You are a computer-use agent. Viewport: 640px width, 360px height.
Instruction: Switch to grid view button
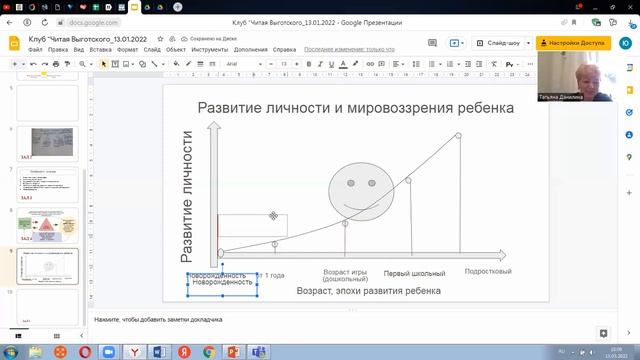pyautogui.click(x=57, y=336)
